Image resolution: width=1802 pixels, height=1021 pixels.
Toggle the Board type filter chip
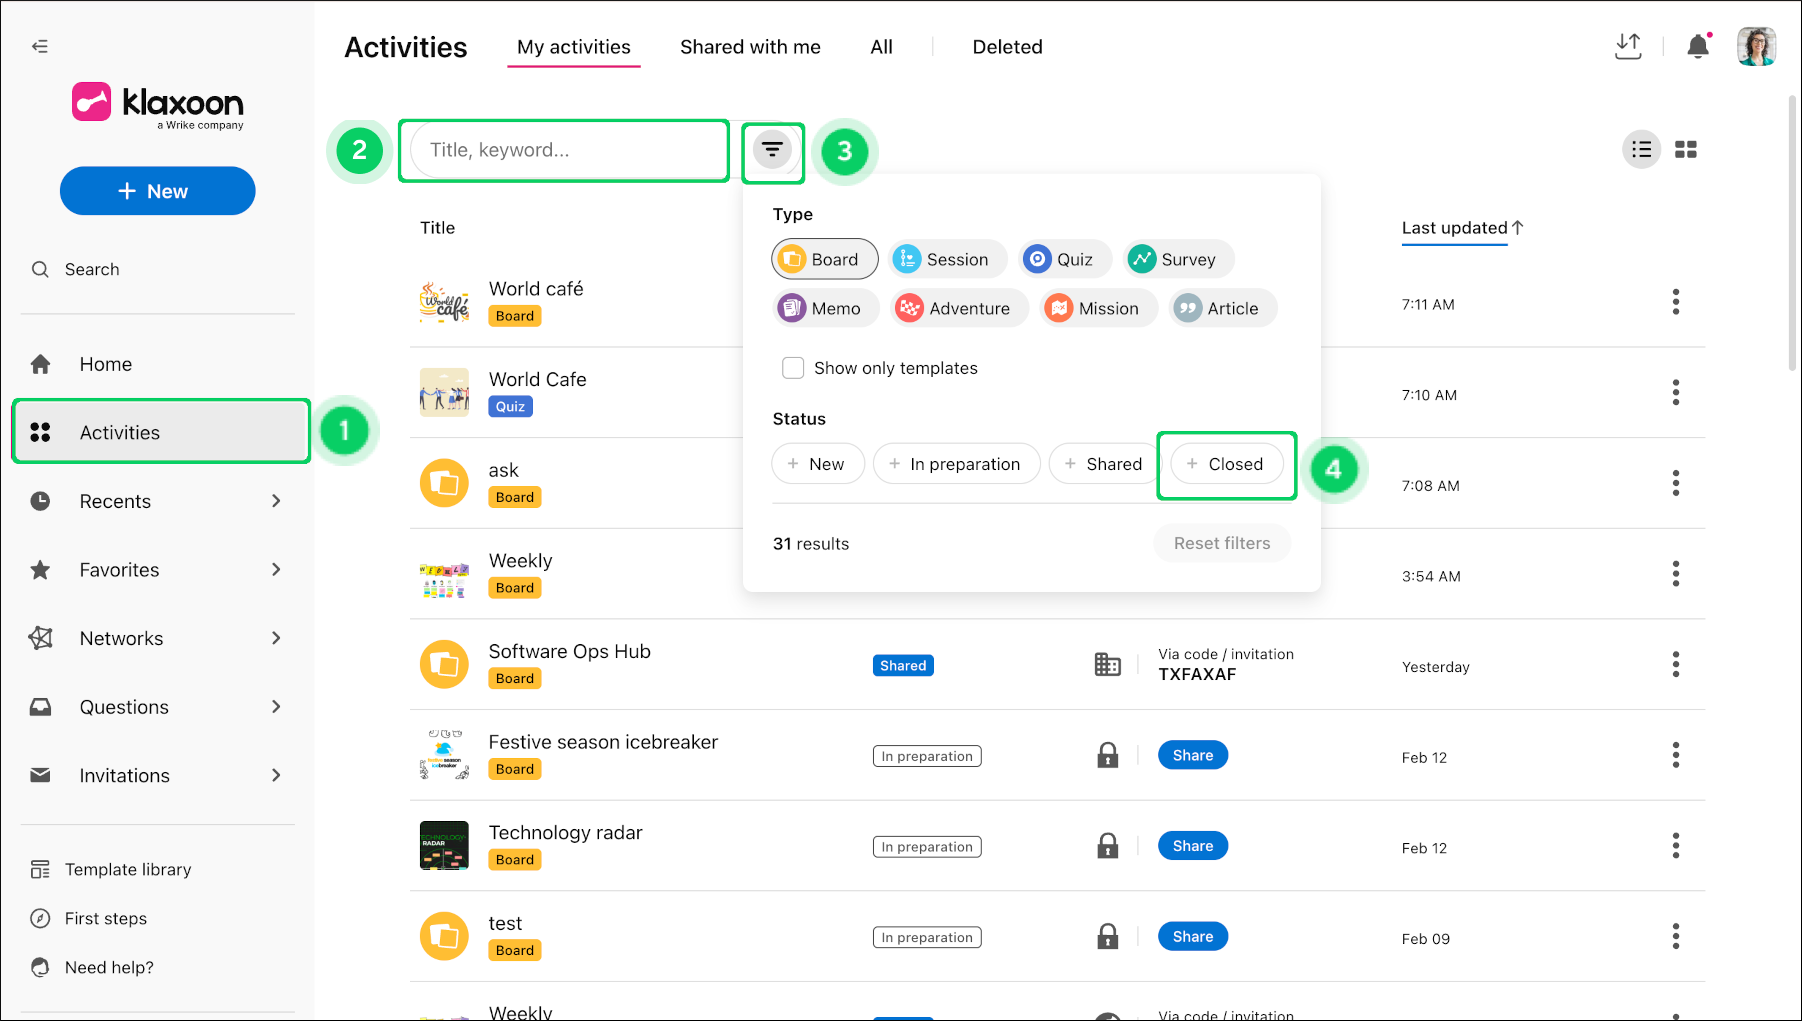point(824,259)
